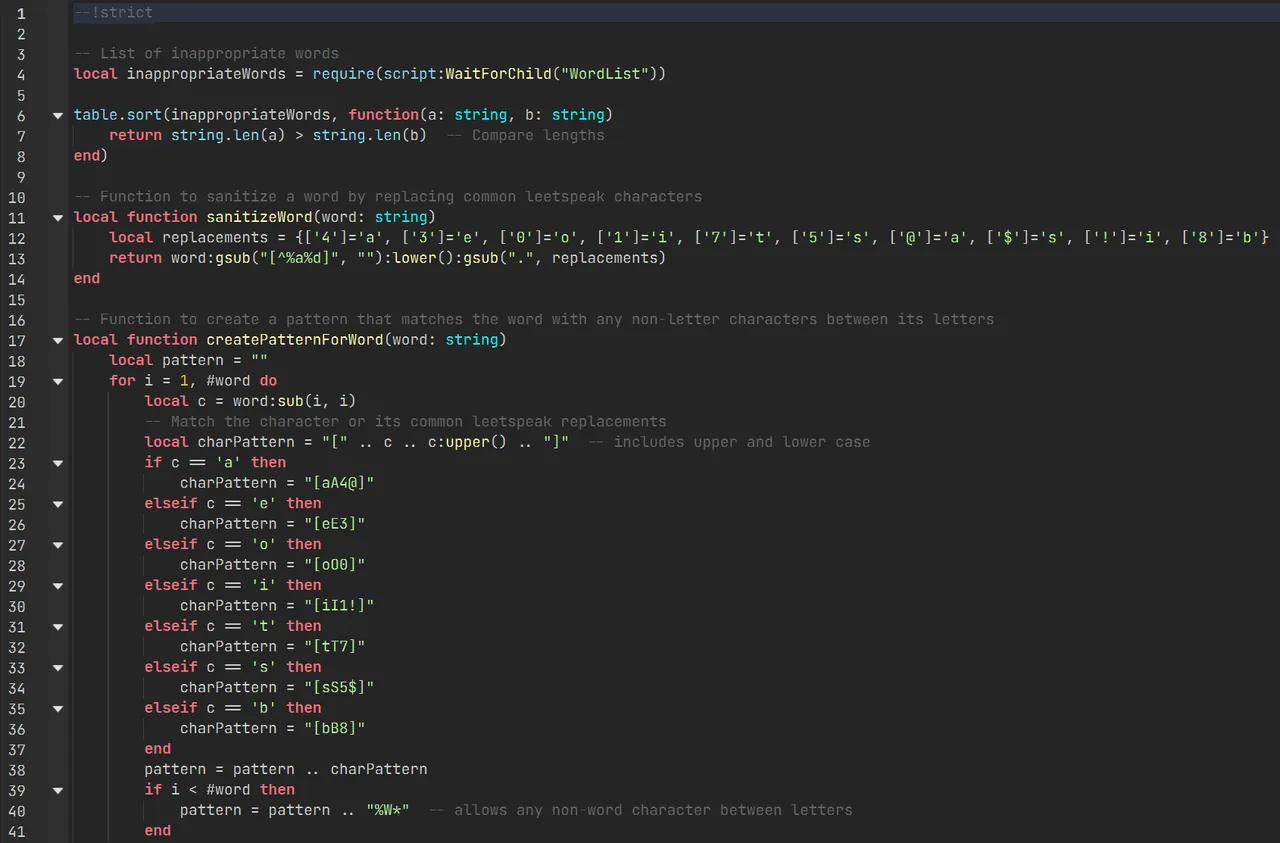
Task: Click the "replacements" variable declaration on line 12
Action: (215, 237)
